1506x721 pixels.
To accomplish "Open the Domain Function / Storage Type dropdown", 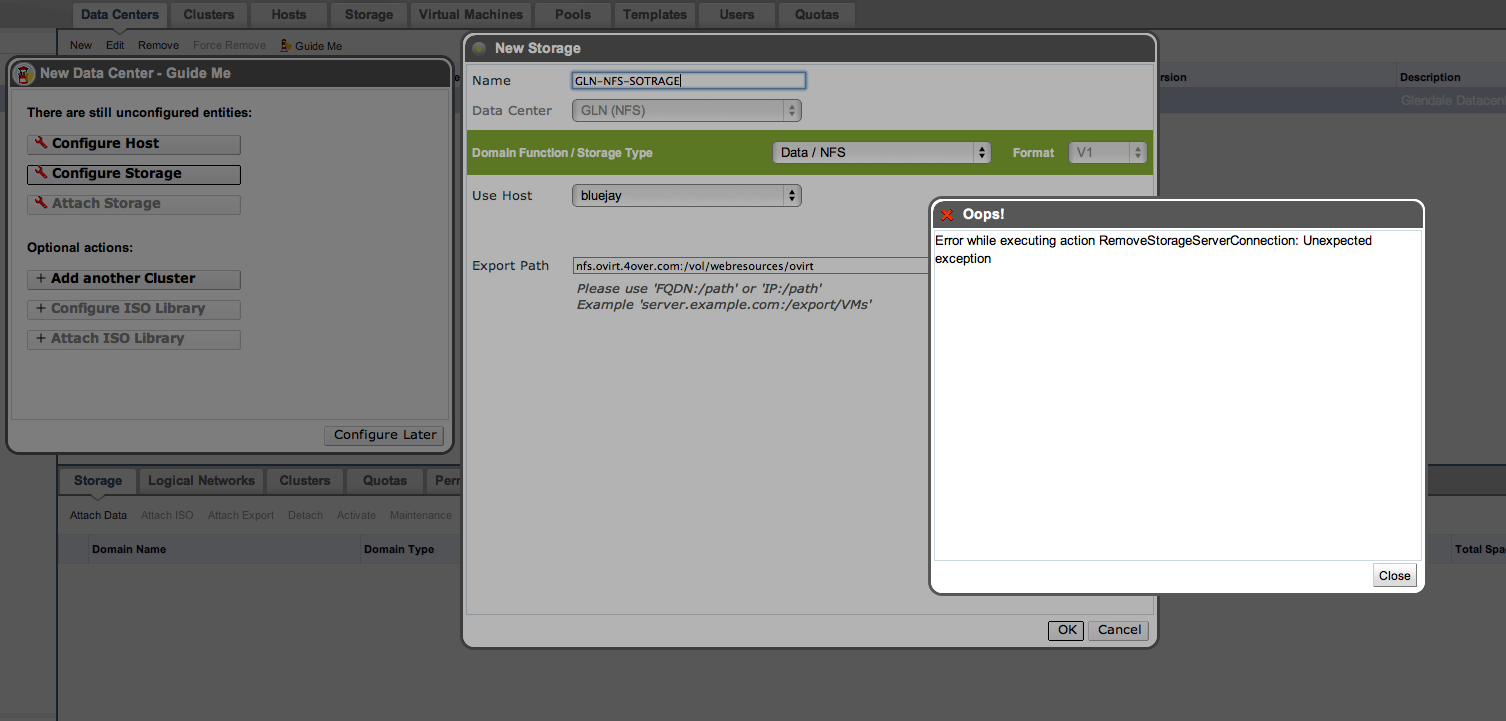I will [881, 153].
